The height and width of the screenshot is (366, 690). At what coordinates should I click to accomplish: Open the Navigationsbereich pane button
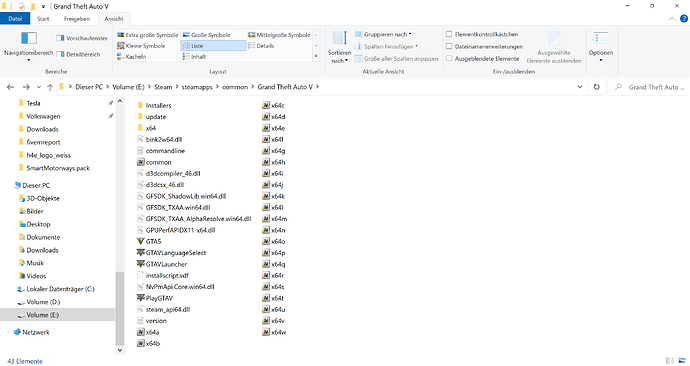click(29, 46)
